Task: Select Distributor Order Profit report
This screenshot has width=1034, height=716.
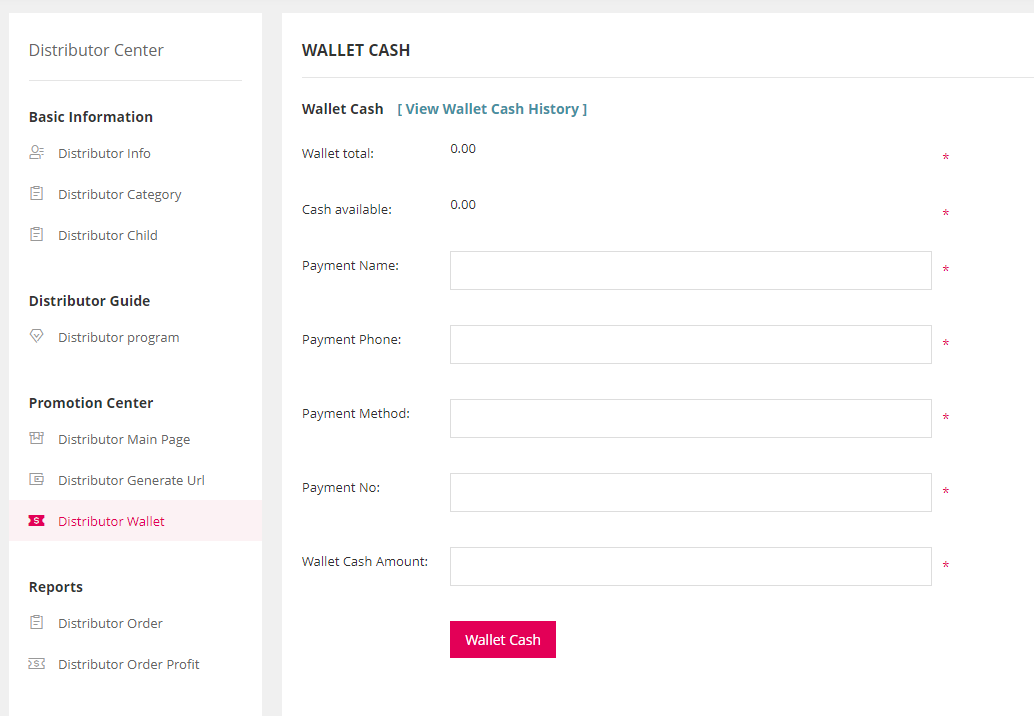Action: tap(129, 665)
